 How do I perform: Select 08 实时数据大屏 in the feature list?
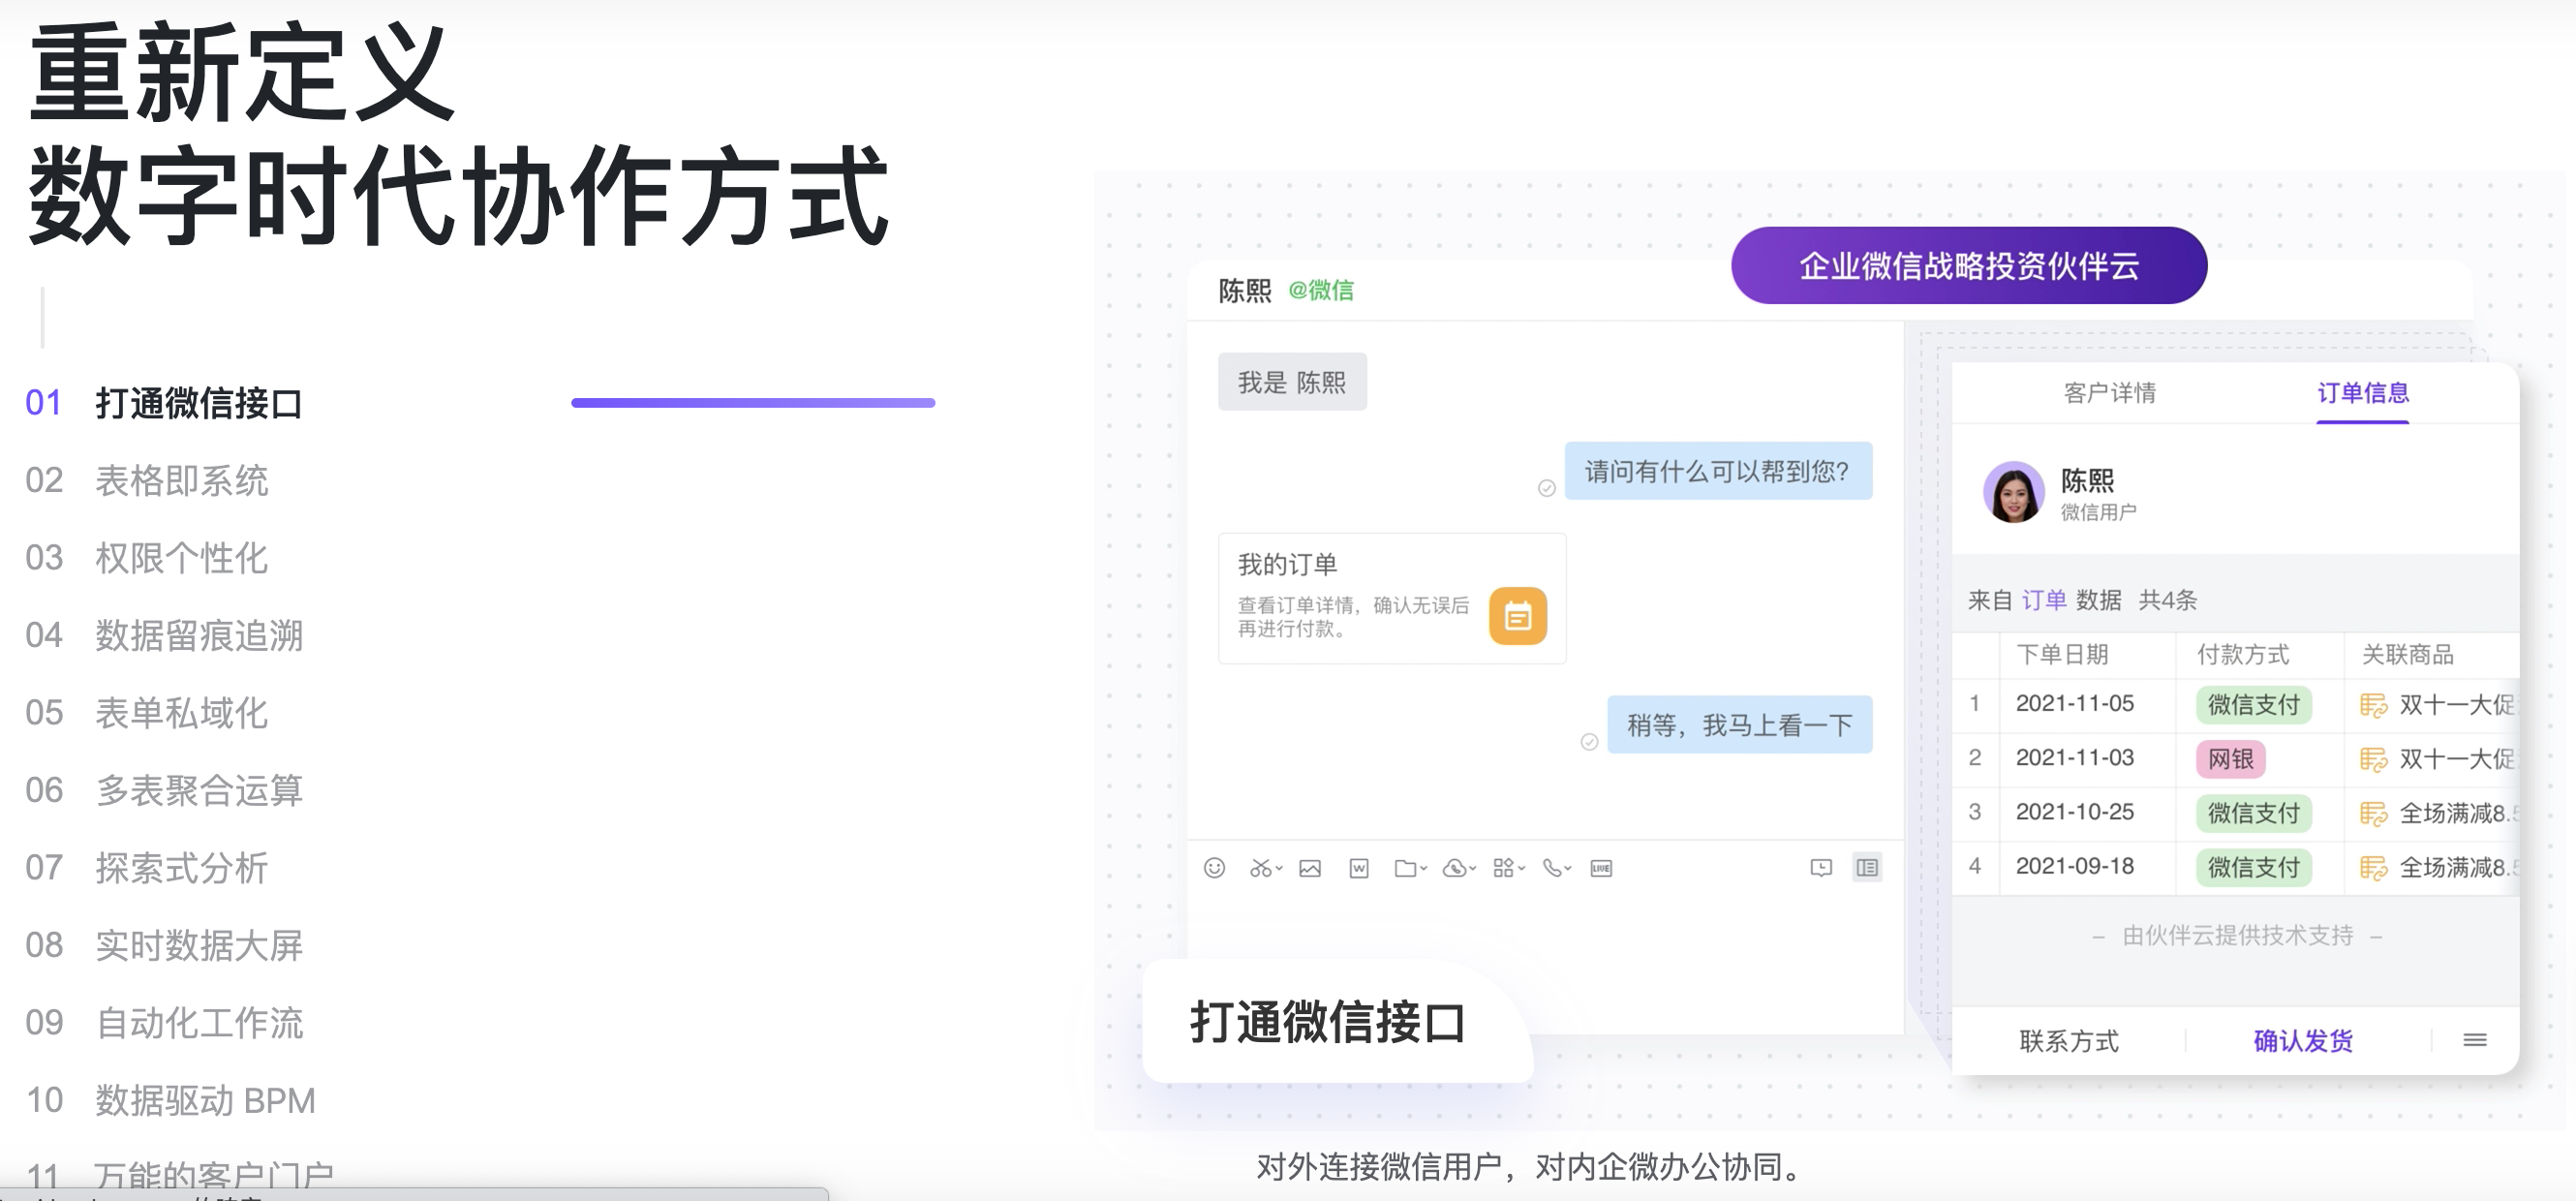pos(164,946)
